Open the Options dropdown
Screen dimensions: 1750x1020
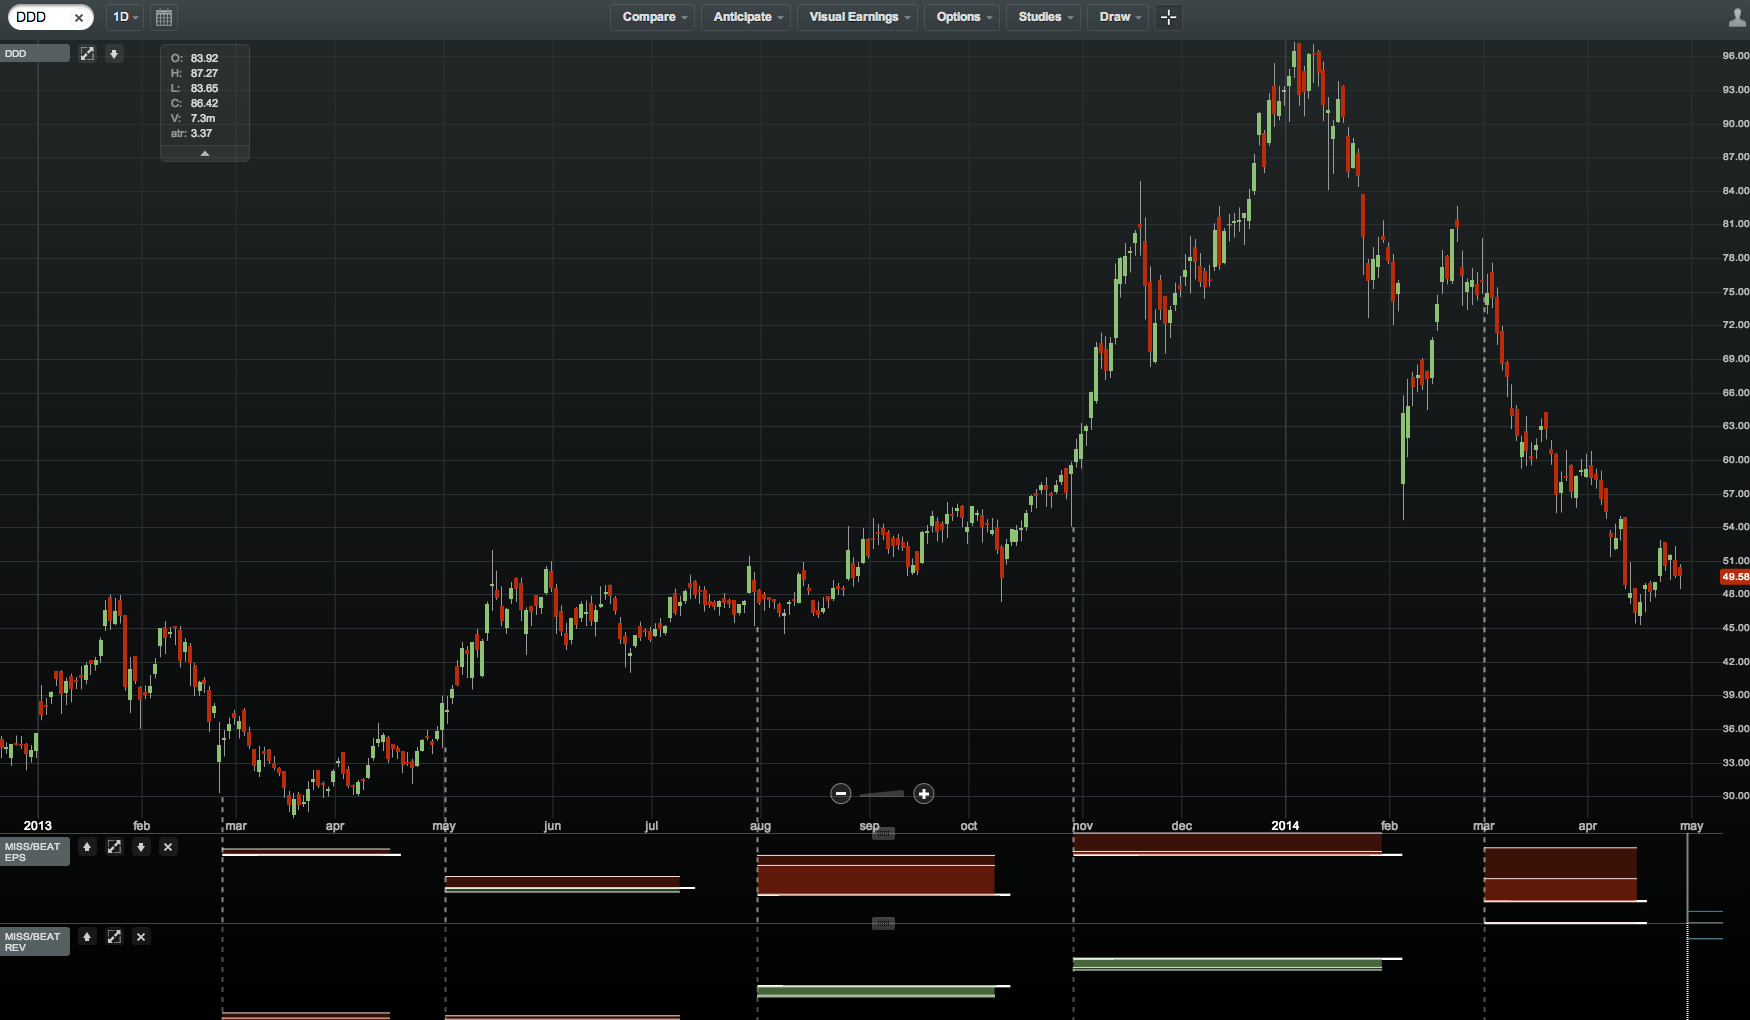(x=963, y=17)
